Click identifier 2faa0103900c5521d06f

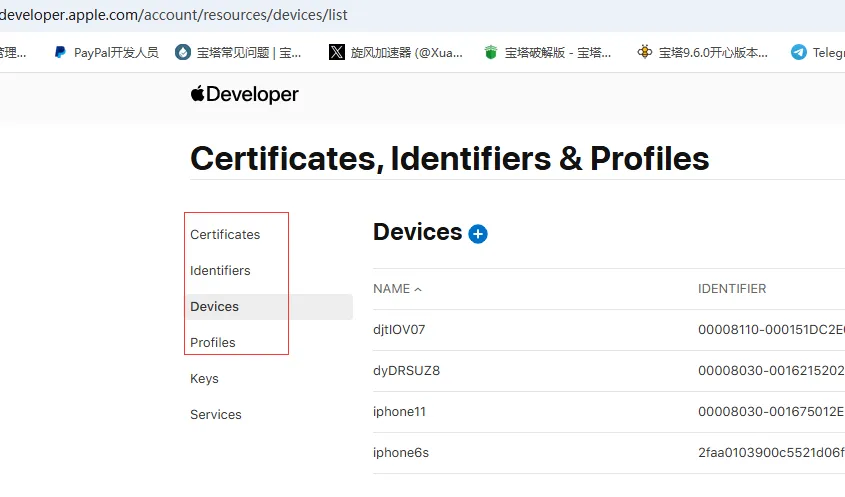click(x=771, y=453)
